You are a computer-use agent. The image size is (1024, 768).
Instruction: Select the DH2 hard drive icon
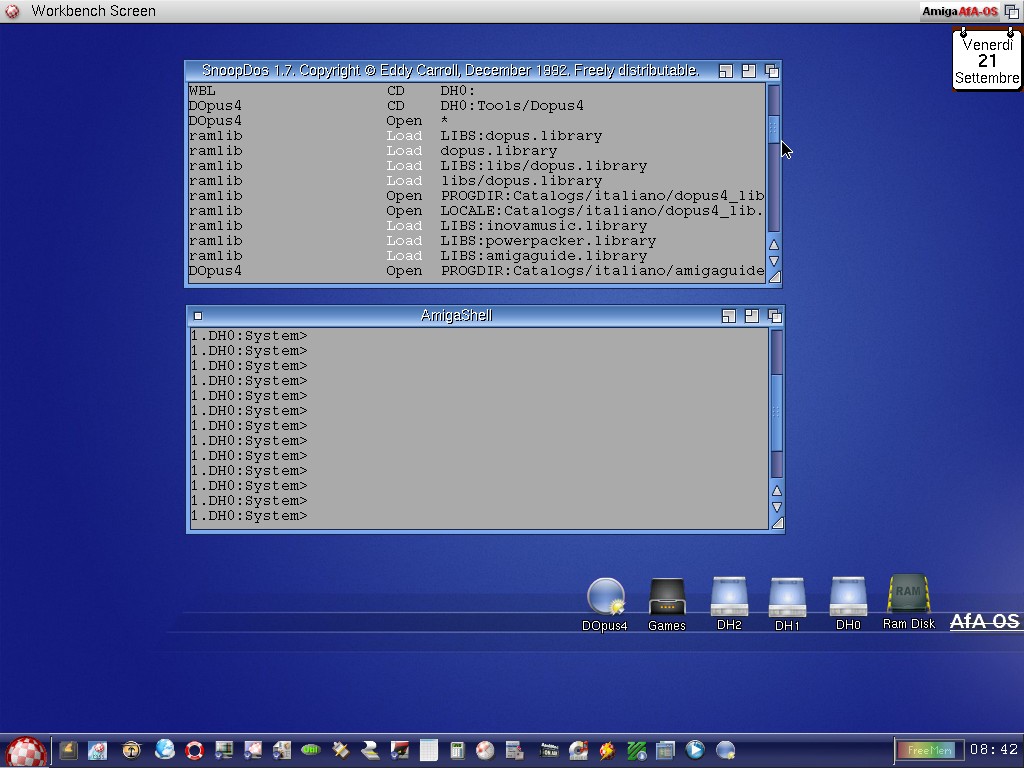coord(729,597)
